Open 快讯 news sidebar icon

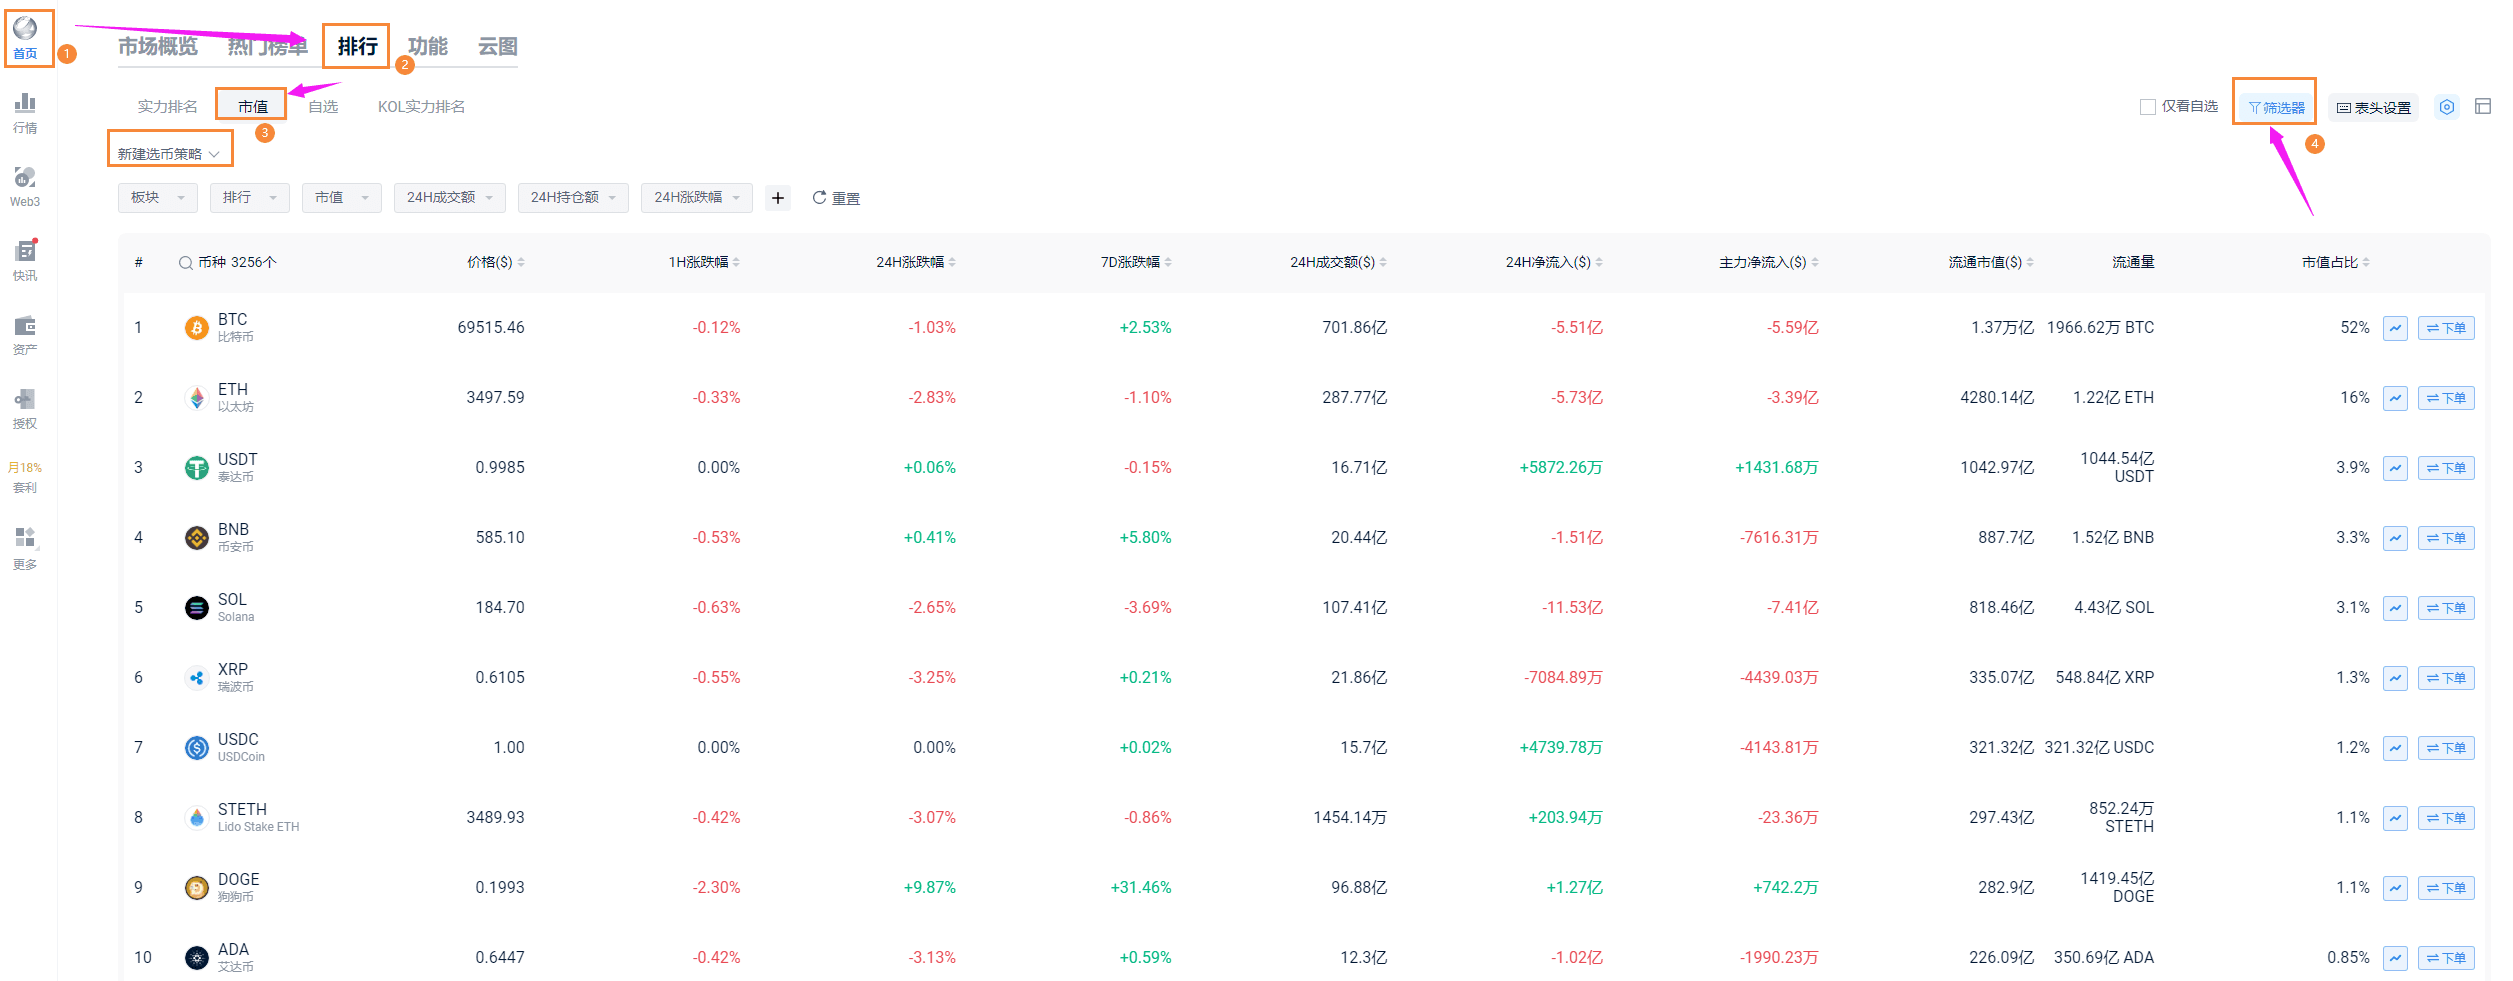pyautogui.click(x=25, y=261)
